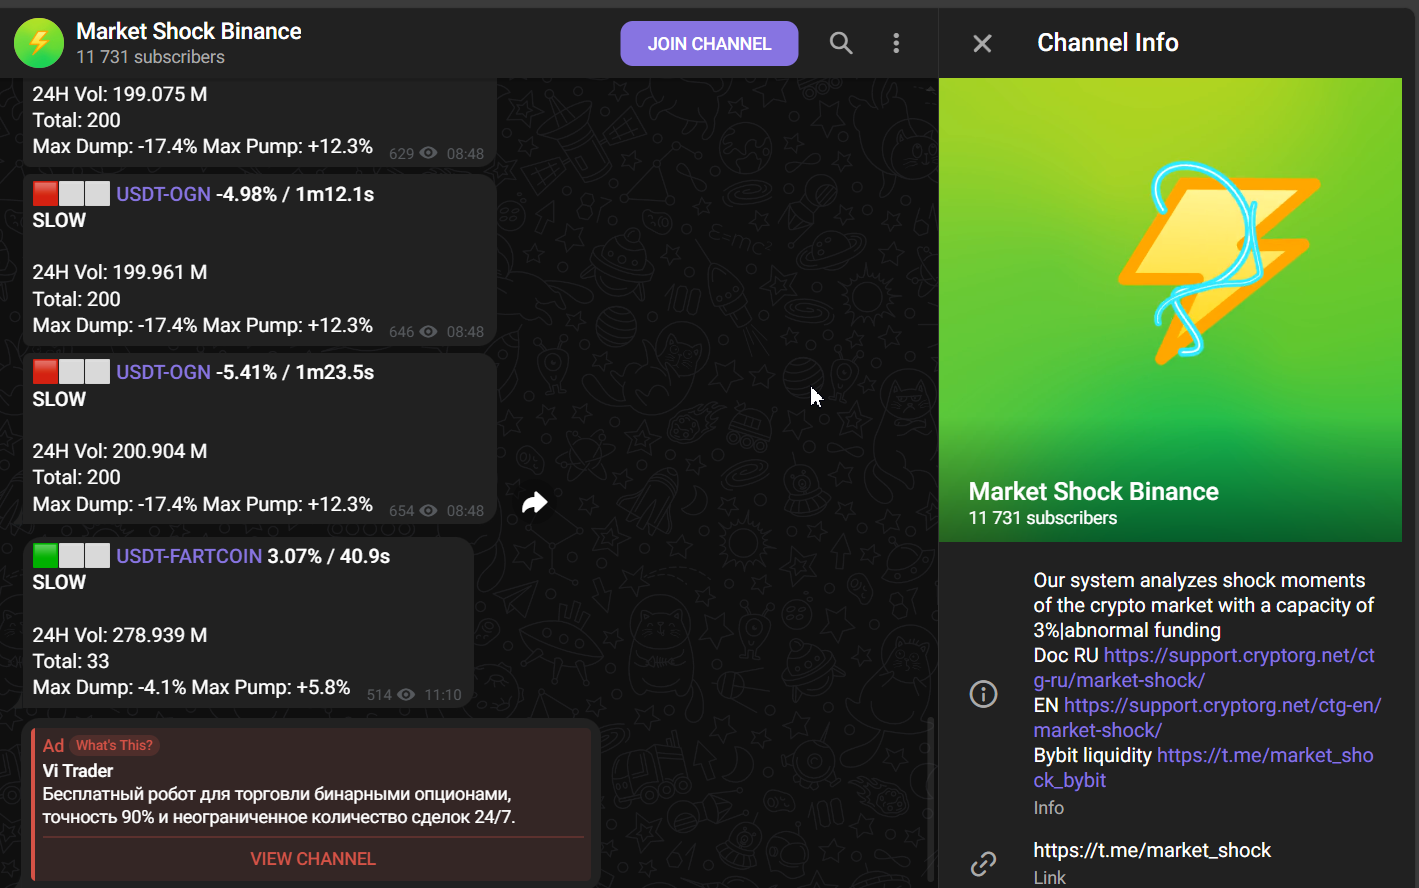Click the Market Shock Binance avatar in the header
This screenshot has width=1419, height=888.
(38, 43)
